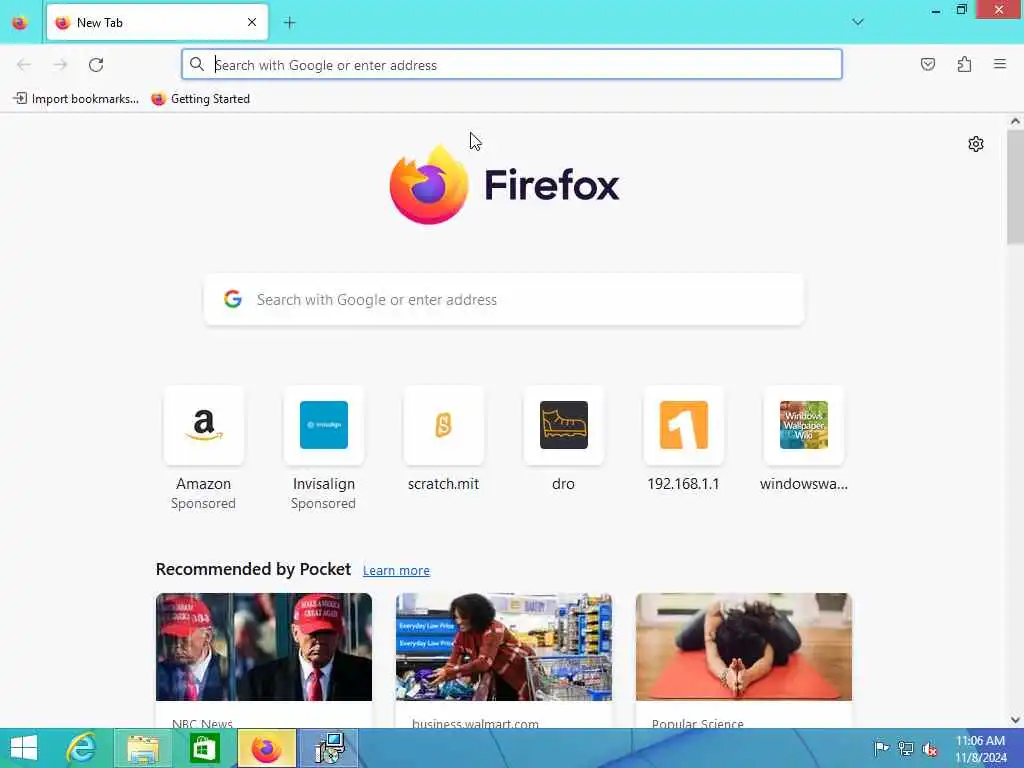The height and width of the screenshot is (768, 1024).
Task: Click the Recommended by Pocket heading
Action: point(253,569)
